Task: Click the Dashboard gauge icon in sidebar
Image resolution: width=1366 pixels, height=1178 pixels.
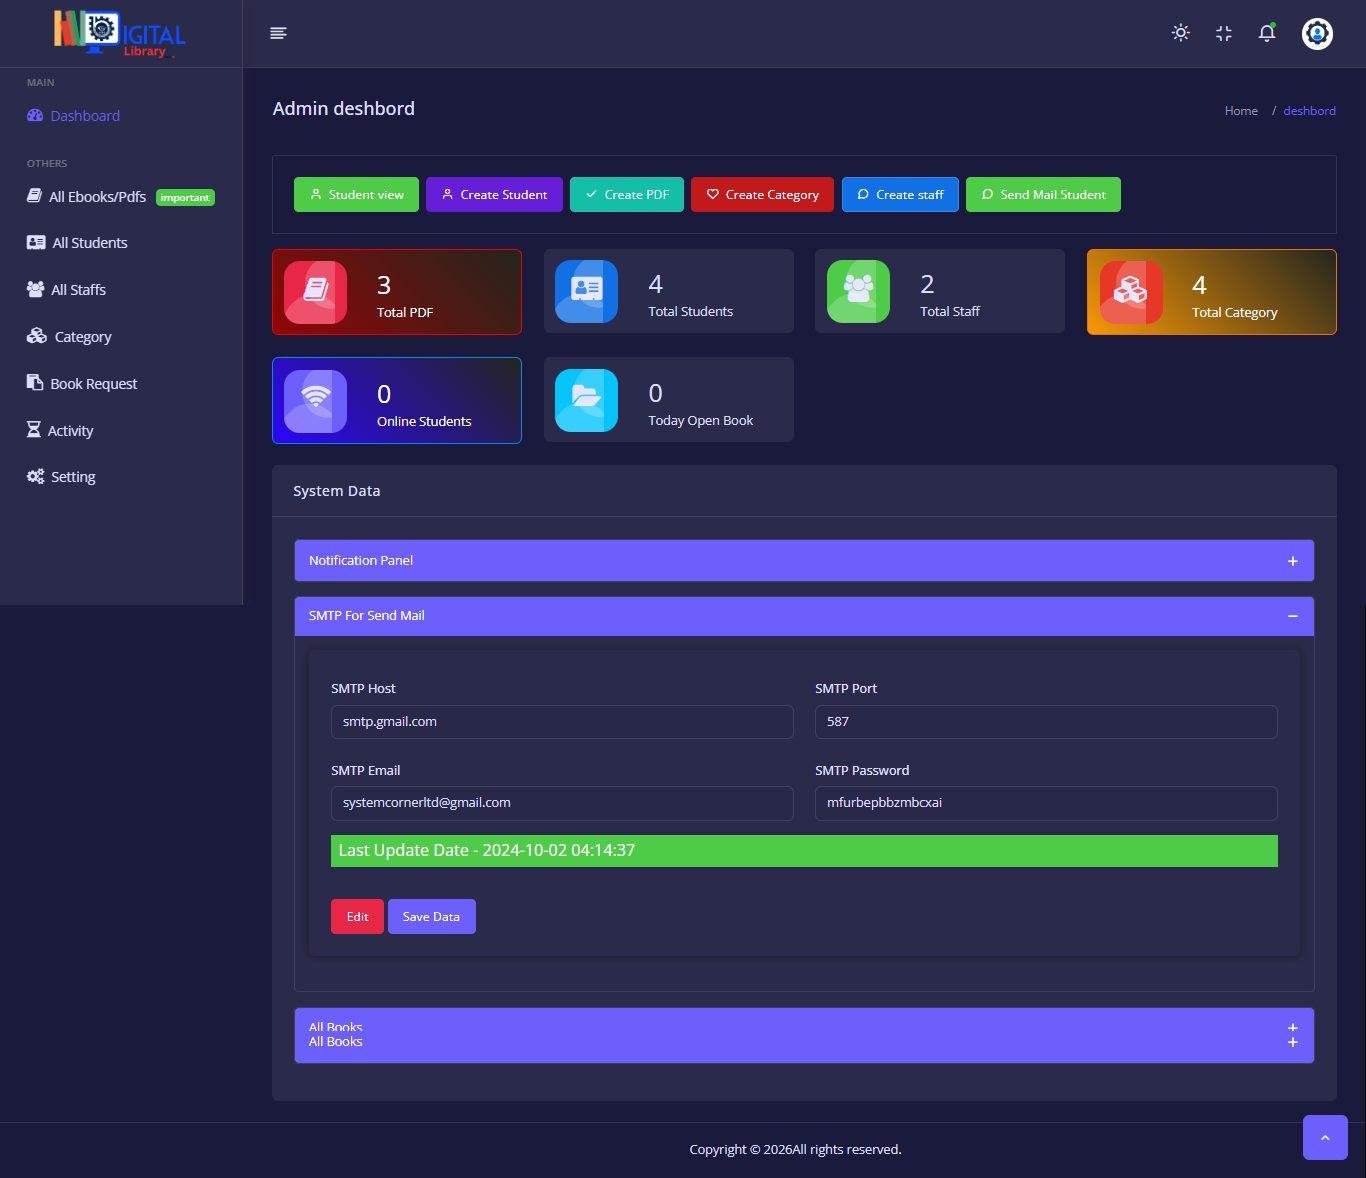Action: coord(35,115)
